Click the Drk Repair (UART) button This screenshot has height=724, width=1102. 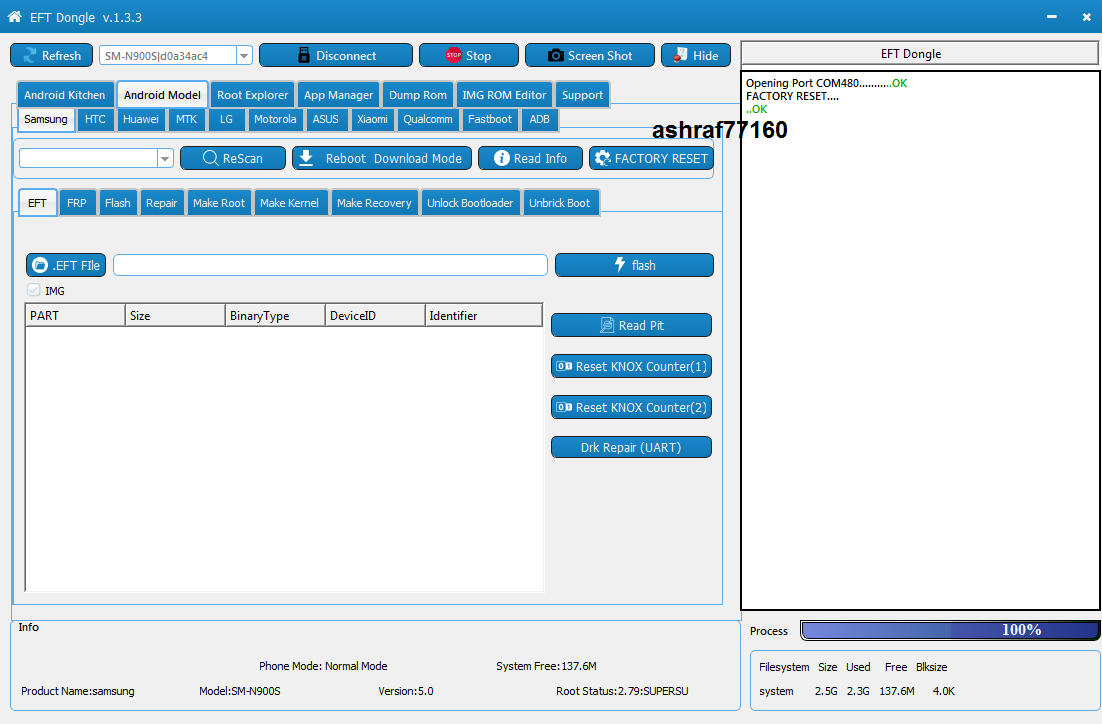[x=631, y=447]
